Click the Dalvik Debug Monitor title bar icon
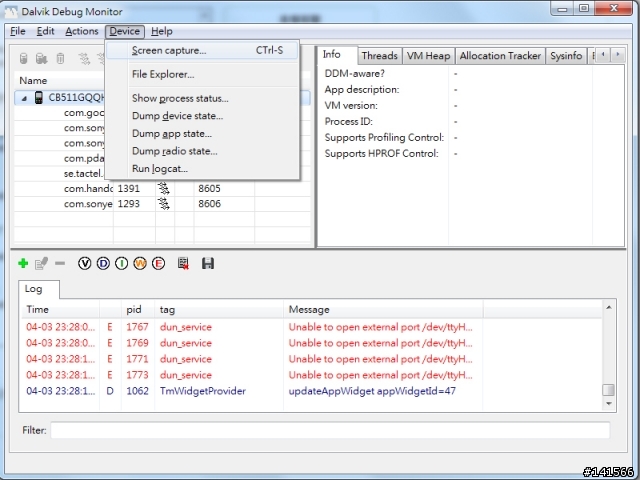 tap(11, 12)
